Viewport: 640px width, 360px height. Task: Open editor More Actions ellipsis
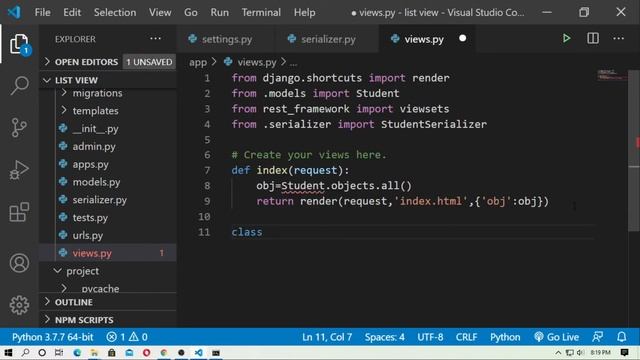coord(618,39)
